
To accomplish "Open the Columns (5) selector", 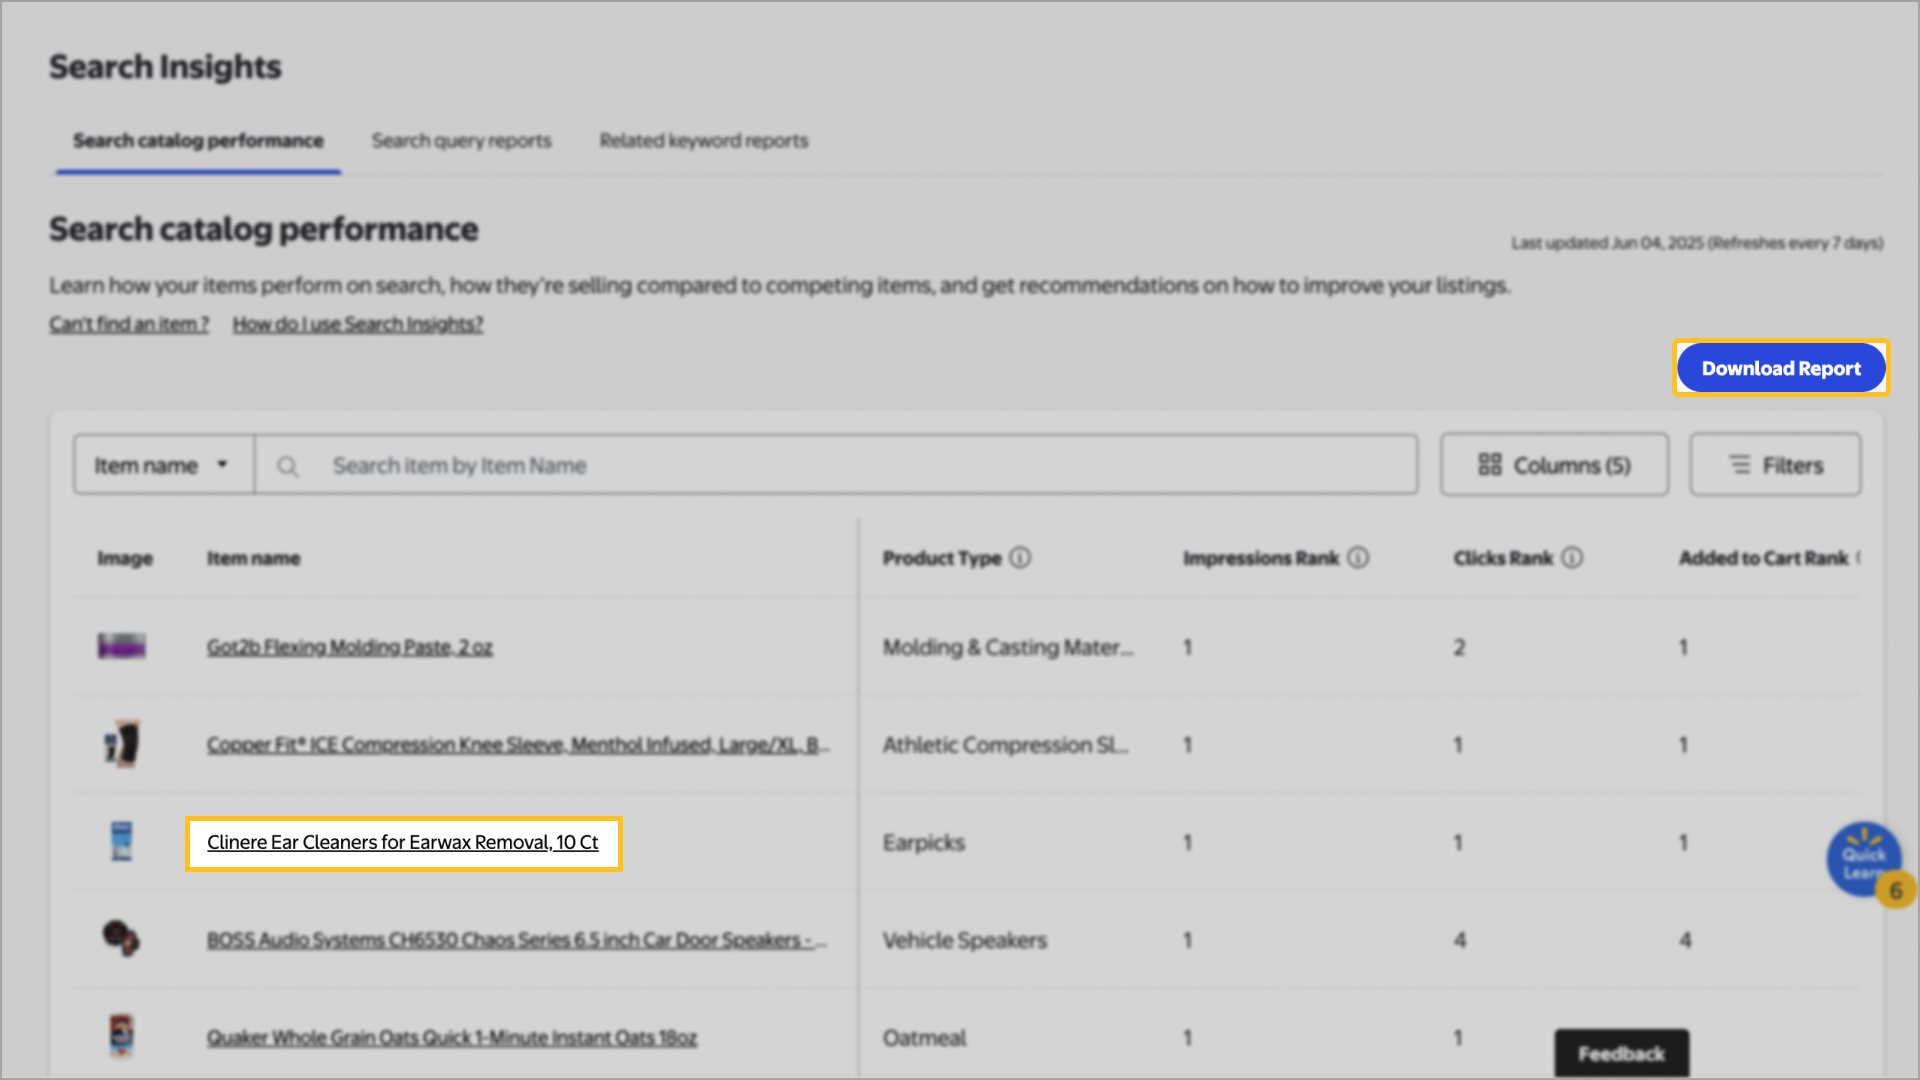I will (1554, 465).
